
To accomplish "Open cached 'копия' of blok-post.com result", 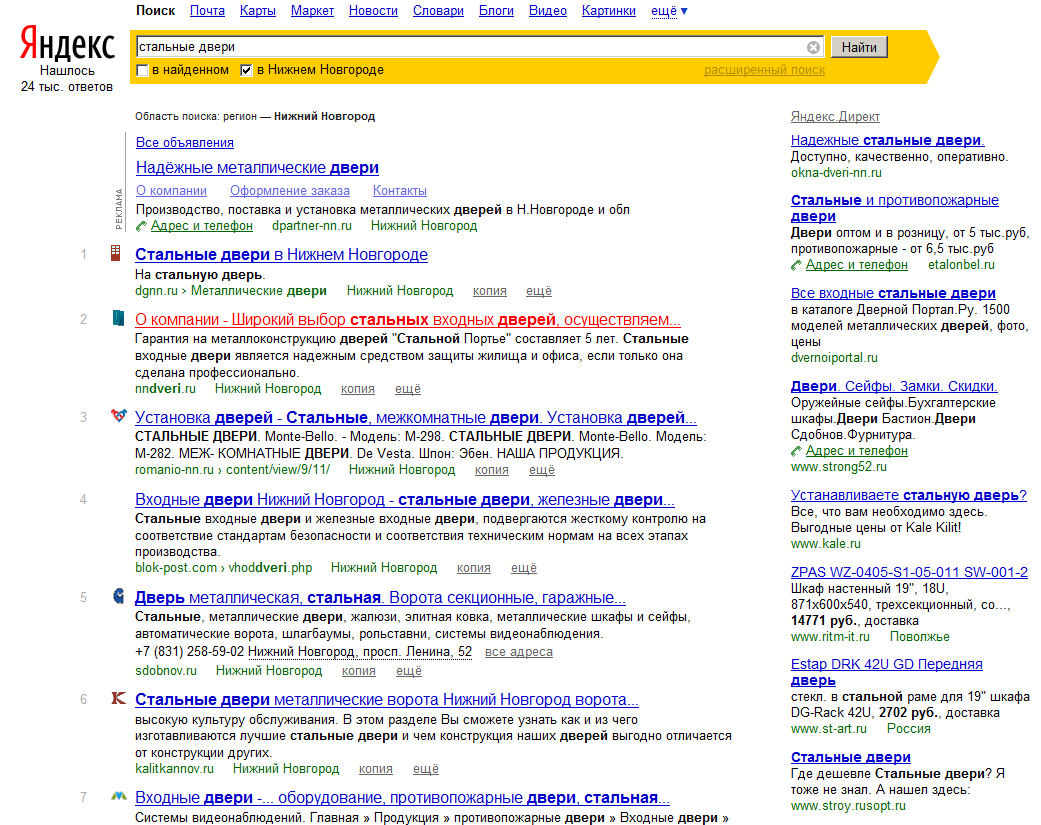I will [474, 568].
